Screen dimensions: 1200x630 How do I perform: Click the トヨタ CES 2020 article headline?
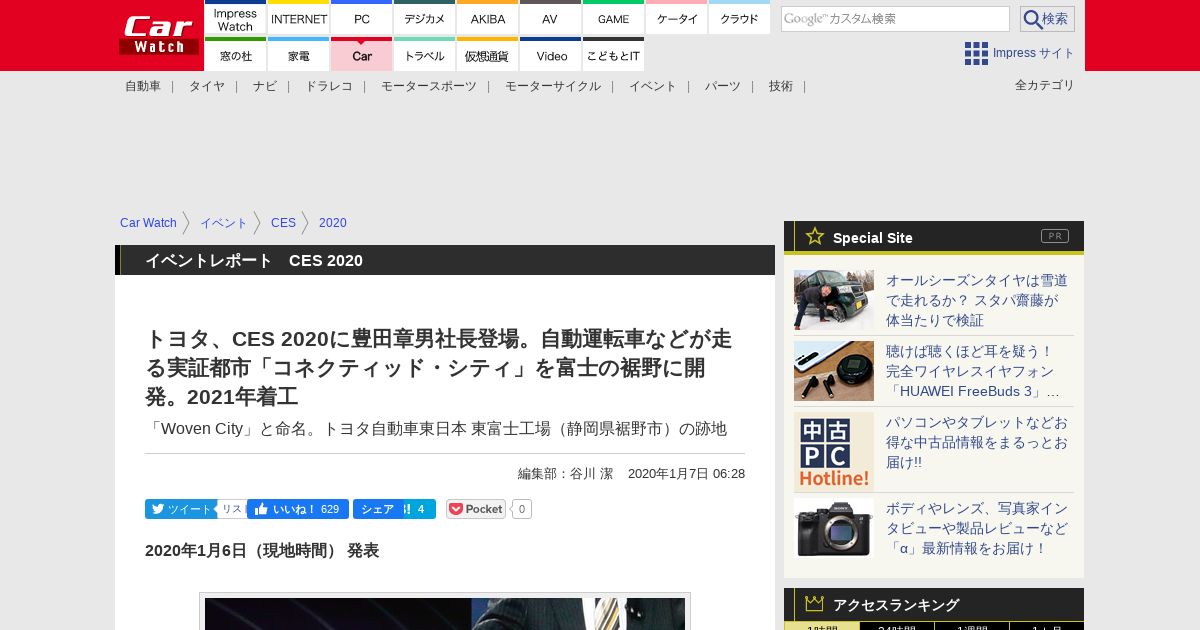pyautogui.click(x=439, y=368)
